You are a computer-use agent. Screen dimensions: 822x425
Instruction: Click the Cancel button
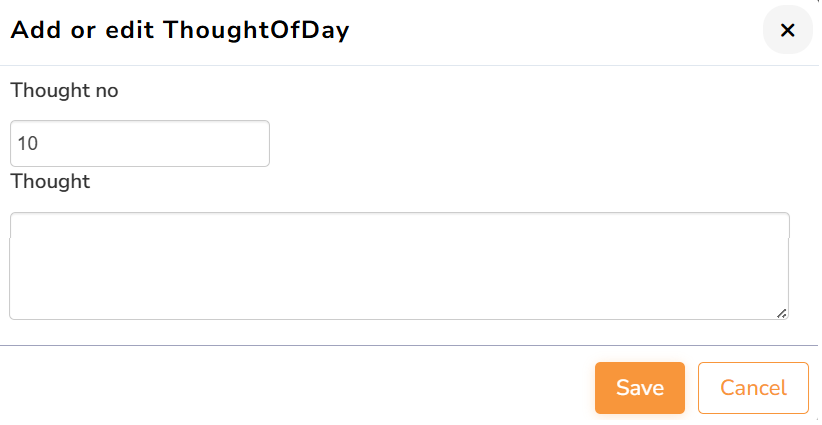click(753, 388)
